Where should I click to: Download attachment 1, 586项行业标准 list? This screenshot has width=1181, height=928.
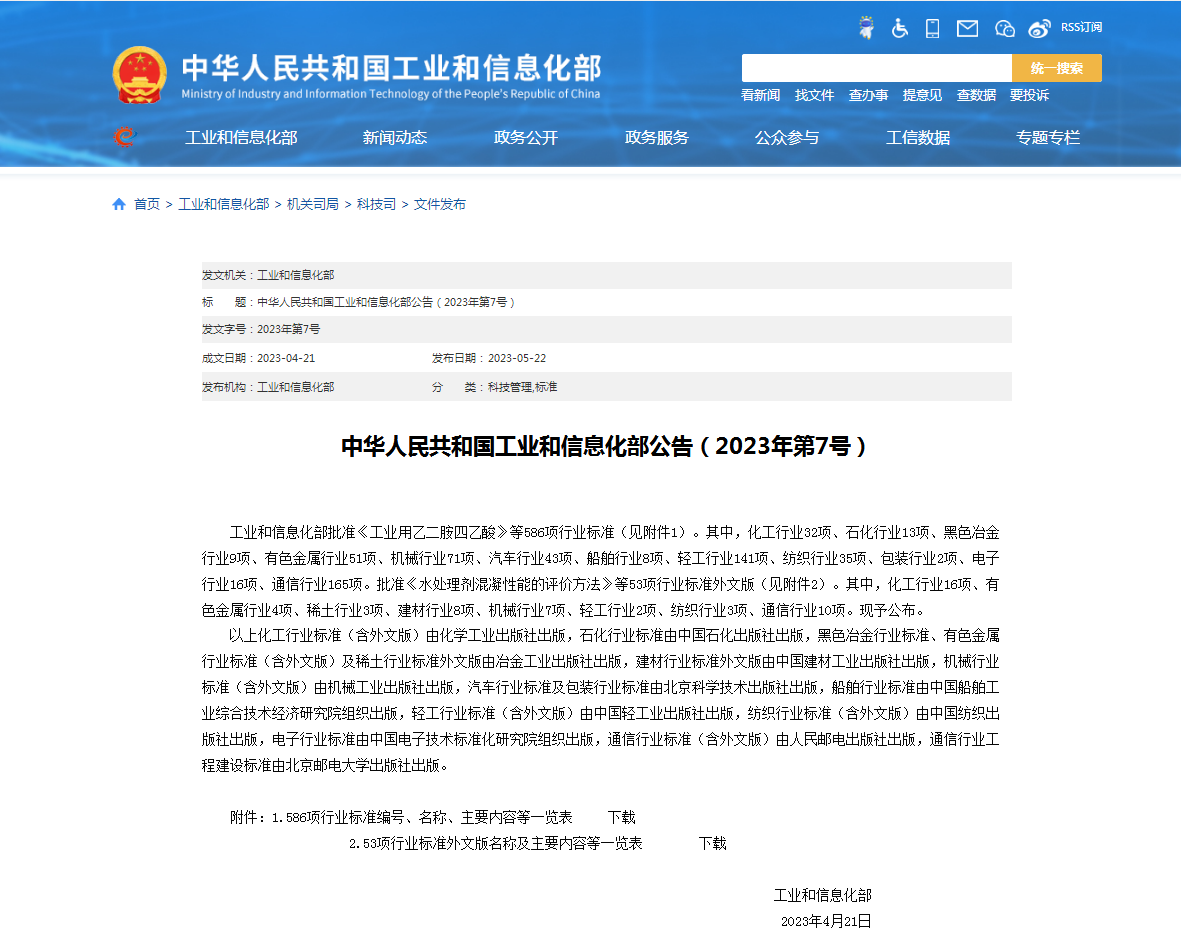pos(621,817)
